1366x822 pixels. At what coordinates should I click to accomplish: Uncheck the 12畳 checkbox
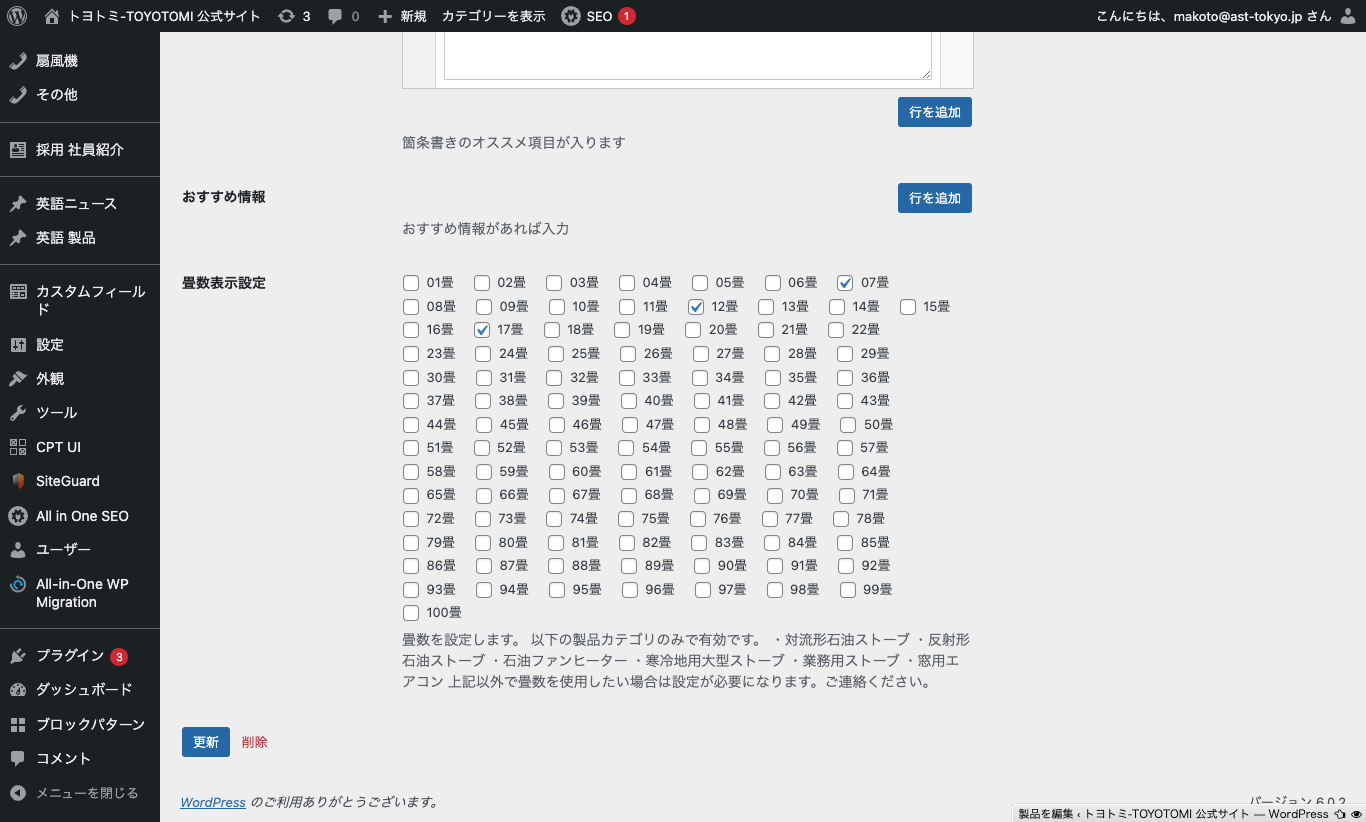[x=696, y=307]
